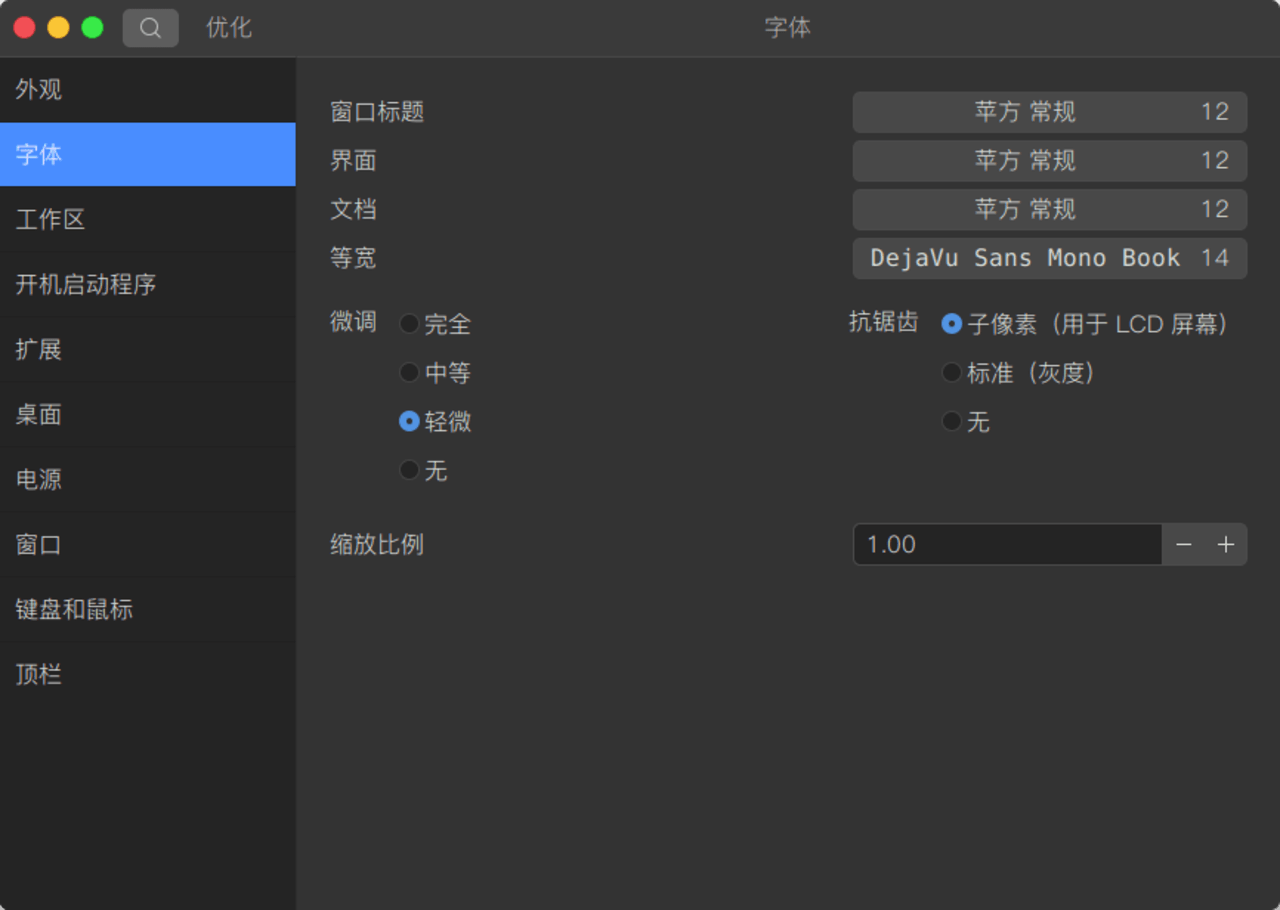Open the 顶栏 settings page

pyautogui.click(x=148, y=674)
